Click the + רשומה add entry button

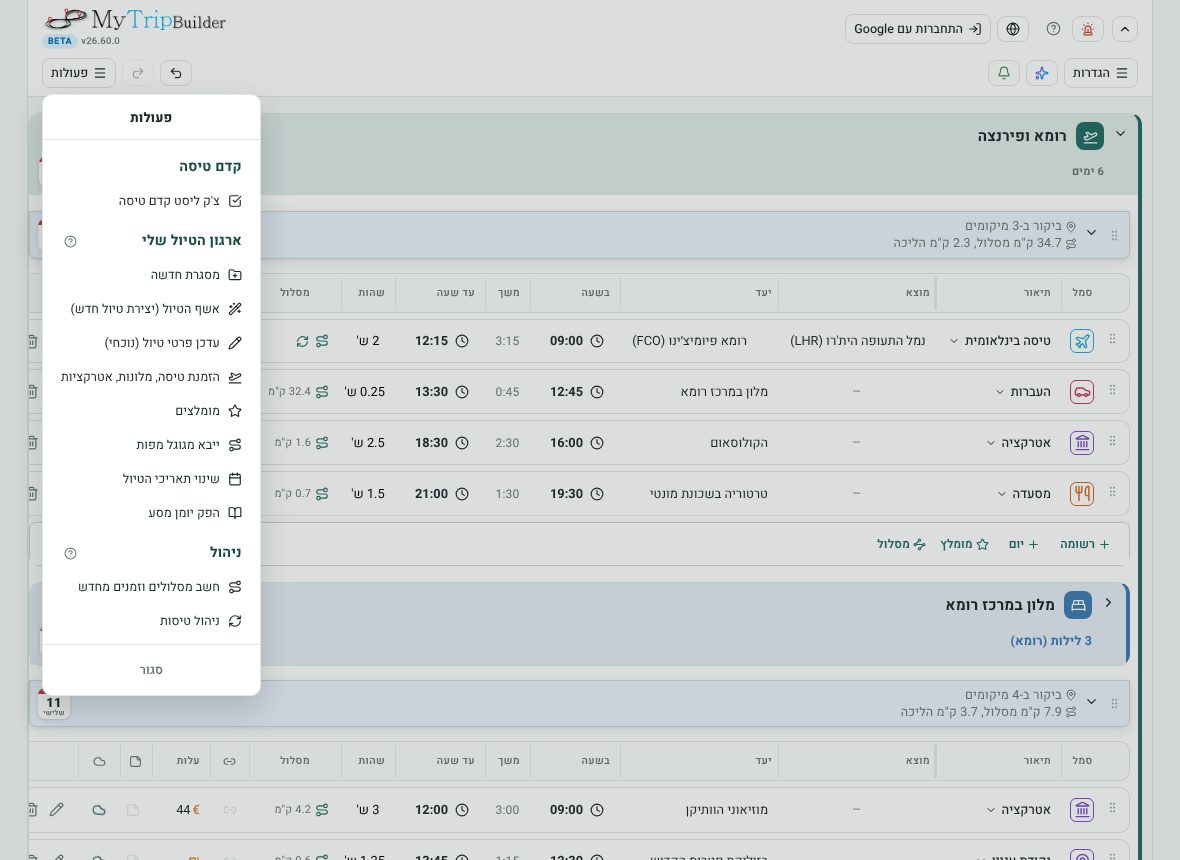pyautogui.click(x=1084, y=544)
